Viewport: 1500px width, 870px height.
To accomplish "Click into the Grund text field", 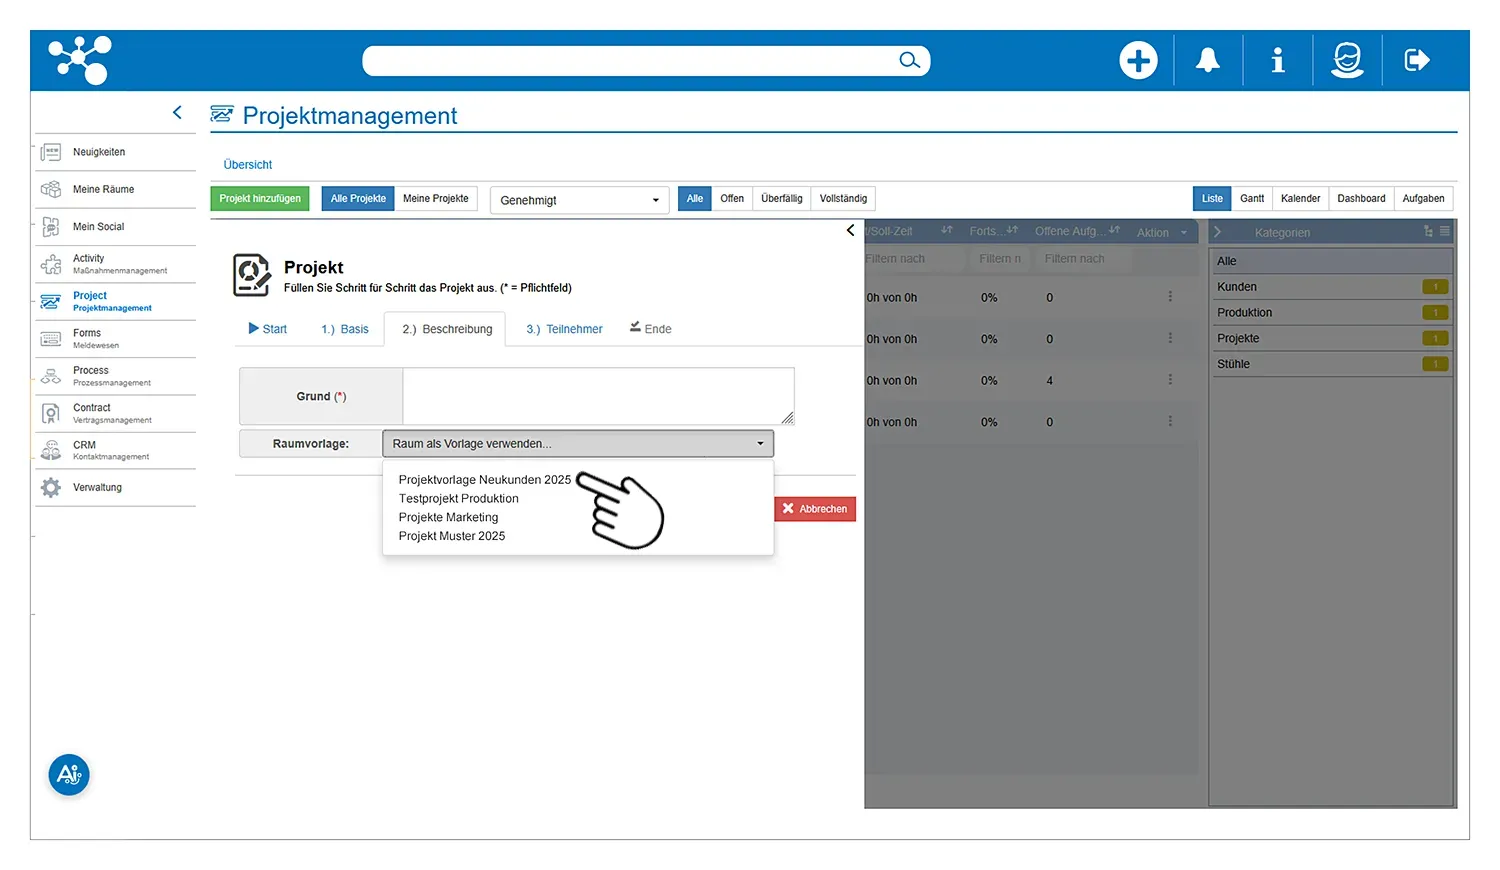I will coord(597,396).
